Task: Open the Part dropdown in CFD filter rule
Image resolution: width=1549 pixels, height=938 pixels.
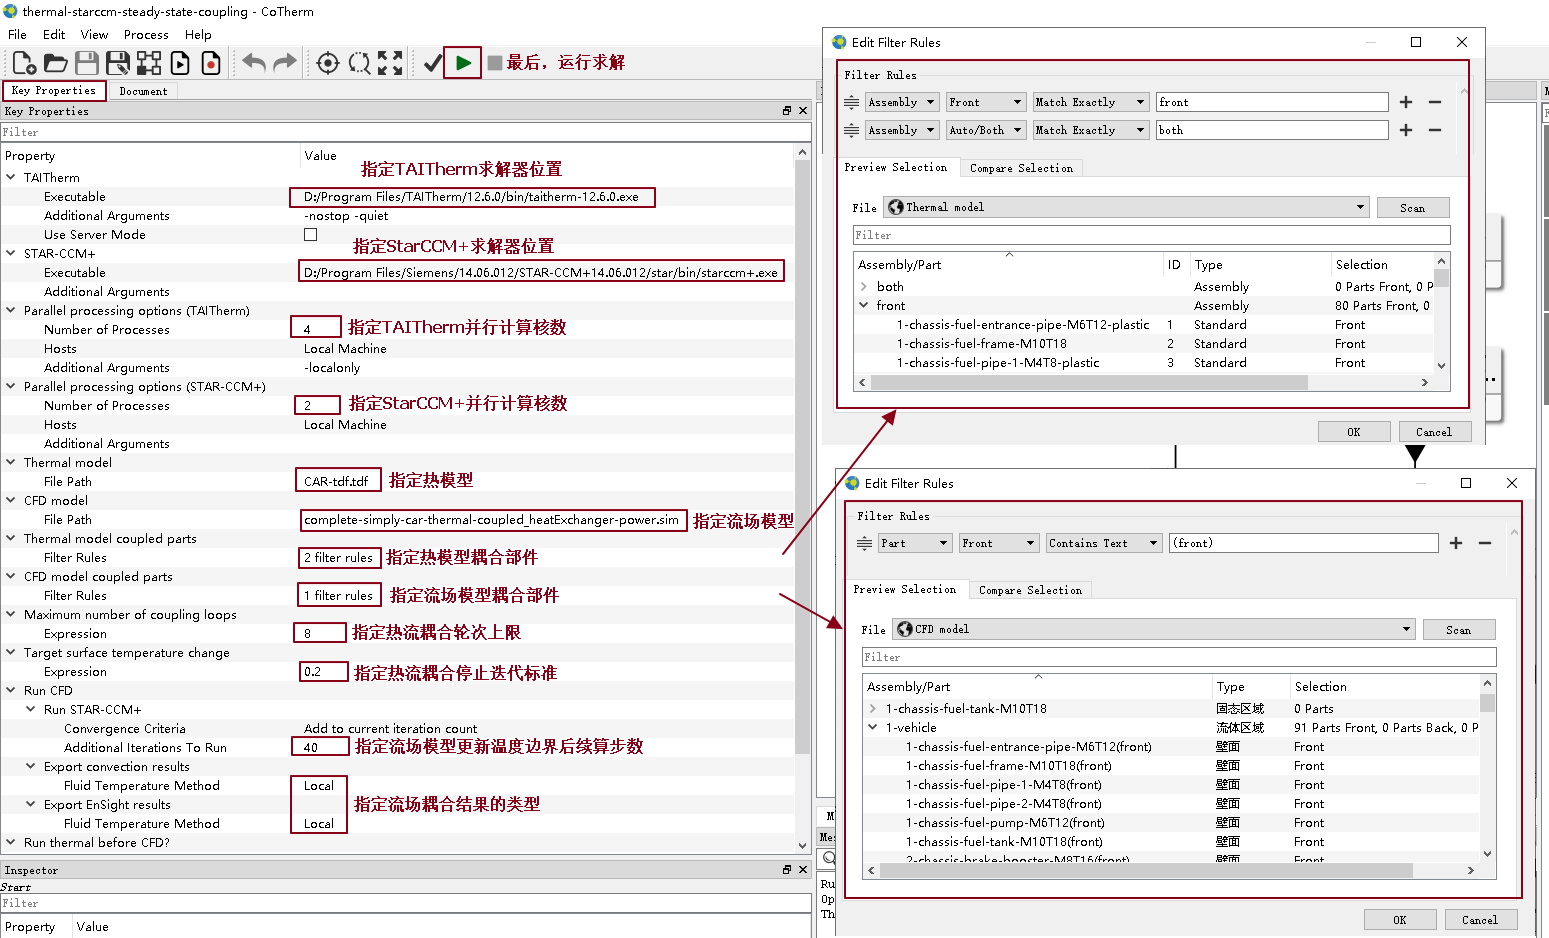Action: (x=915, y=543)
